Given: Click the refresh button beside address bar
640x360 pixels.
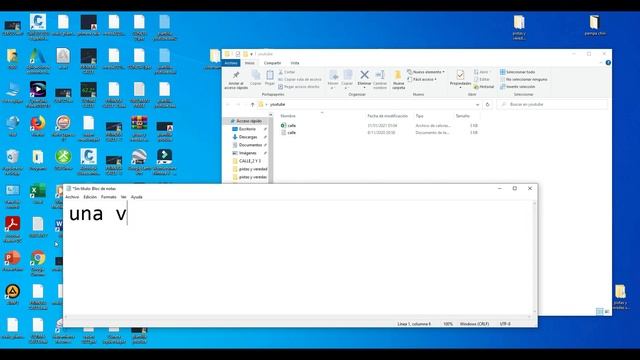Looking at the screenshot, I should (x=487, y=104).
